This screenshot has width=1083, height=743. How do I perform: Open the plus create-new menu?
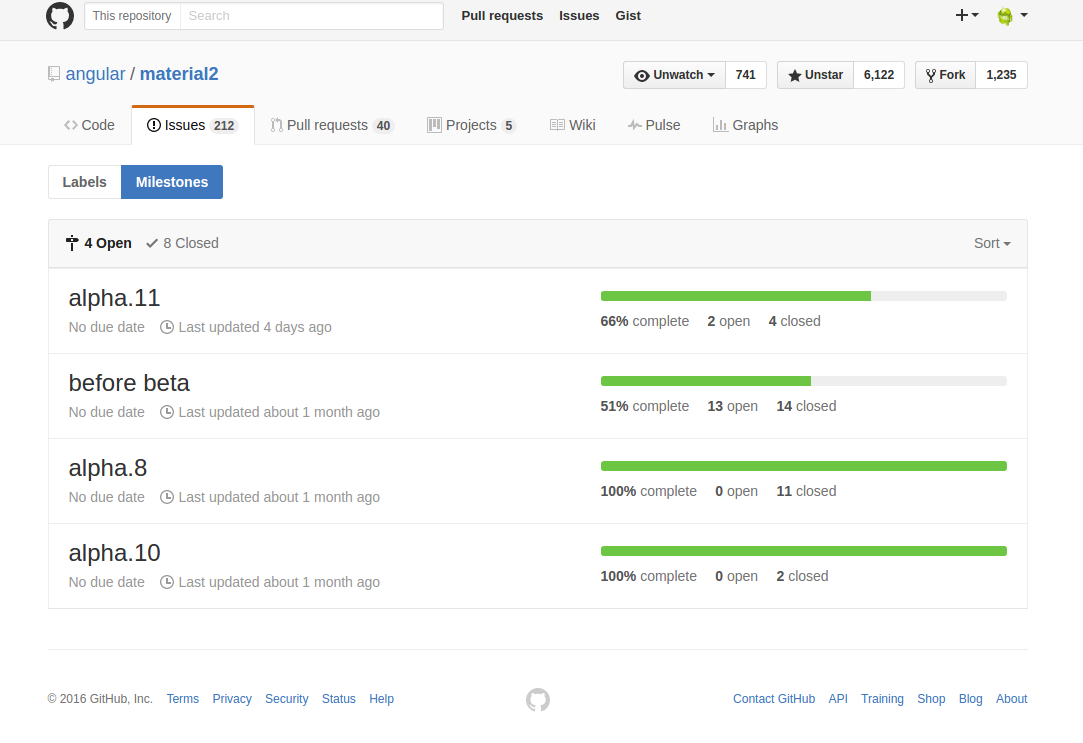[x=966, y=15]
